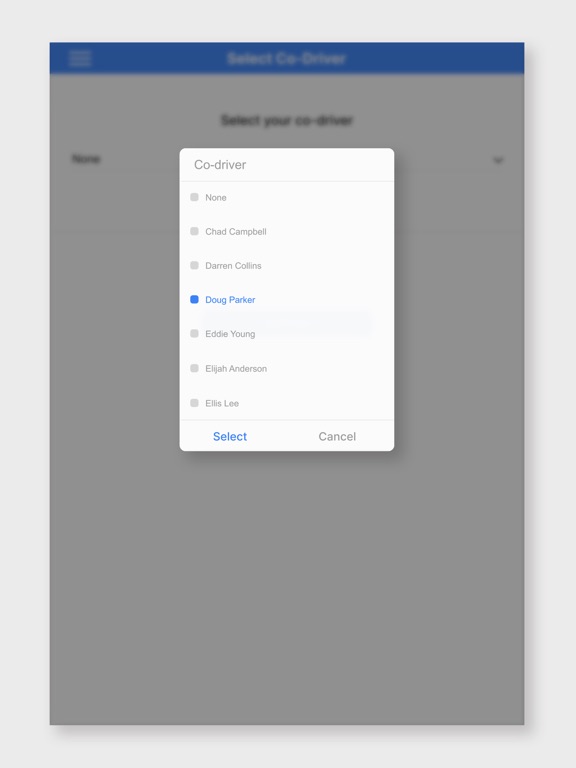The height and width of the screenshot is (768, 576).
Task: Click the 'Doug Parker' name label
Action: click(x=230, y=300)
